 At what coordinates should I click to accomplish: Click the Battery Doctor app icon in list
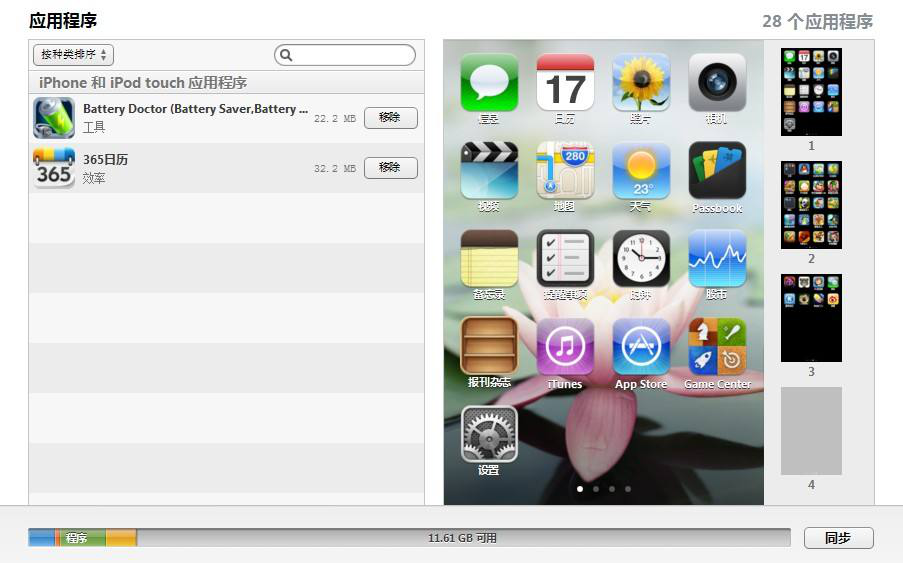point(54,117)
